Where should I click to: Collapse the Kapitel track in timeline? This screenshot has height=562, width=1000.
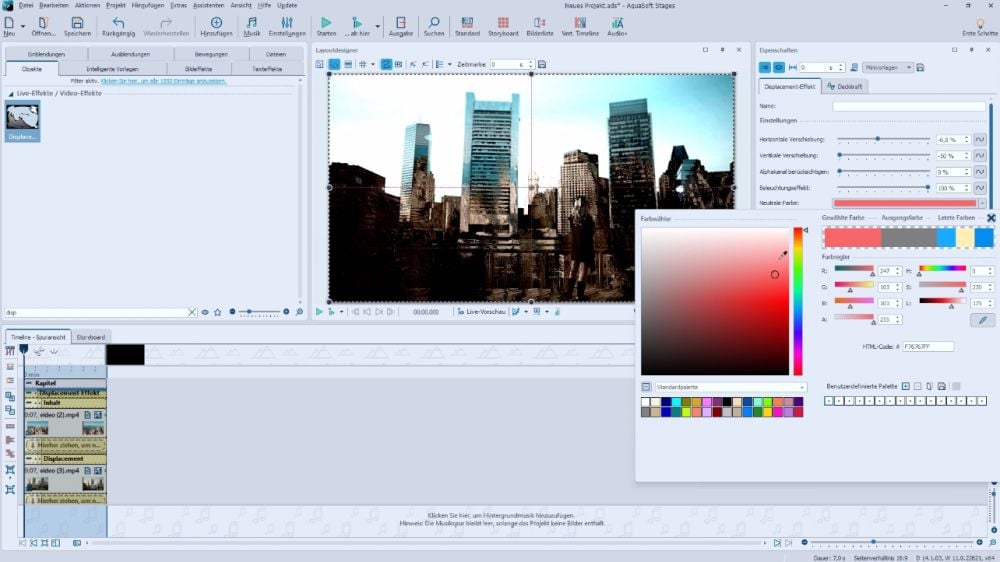point(29,383)
